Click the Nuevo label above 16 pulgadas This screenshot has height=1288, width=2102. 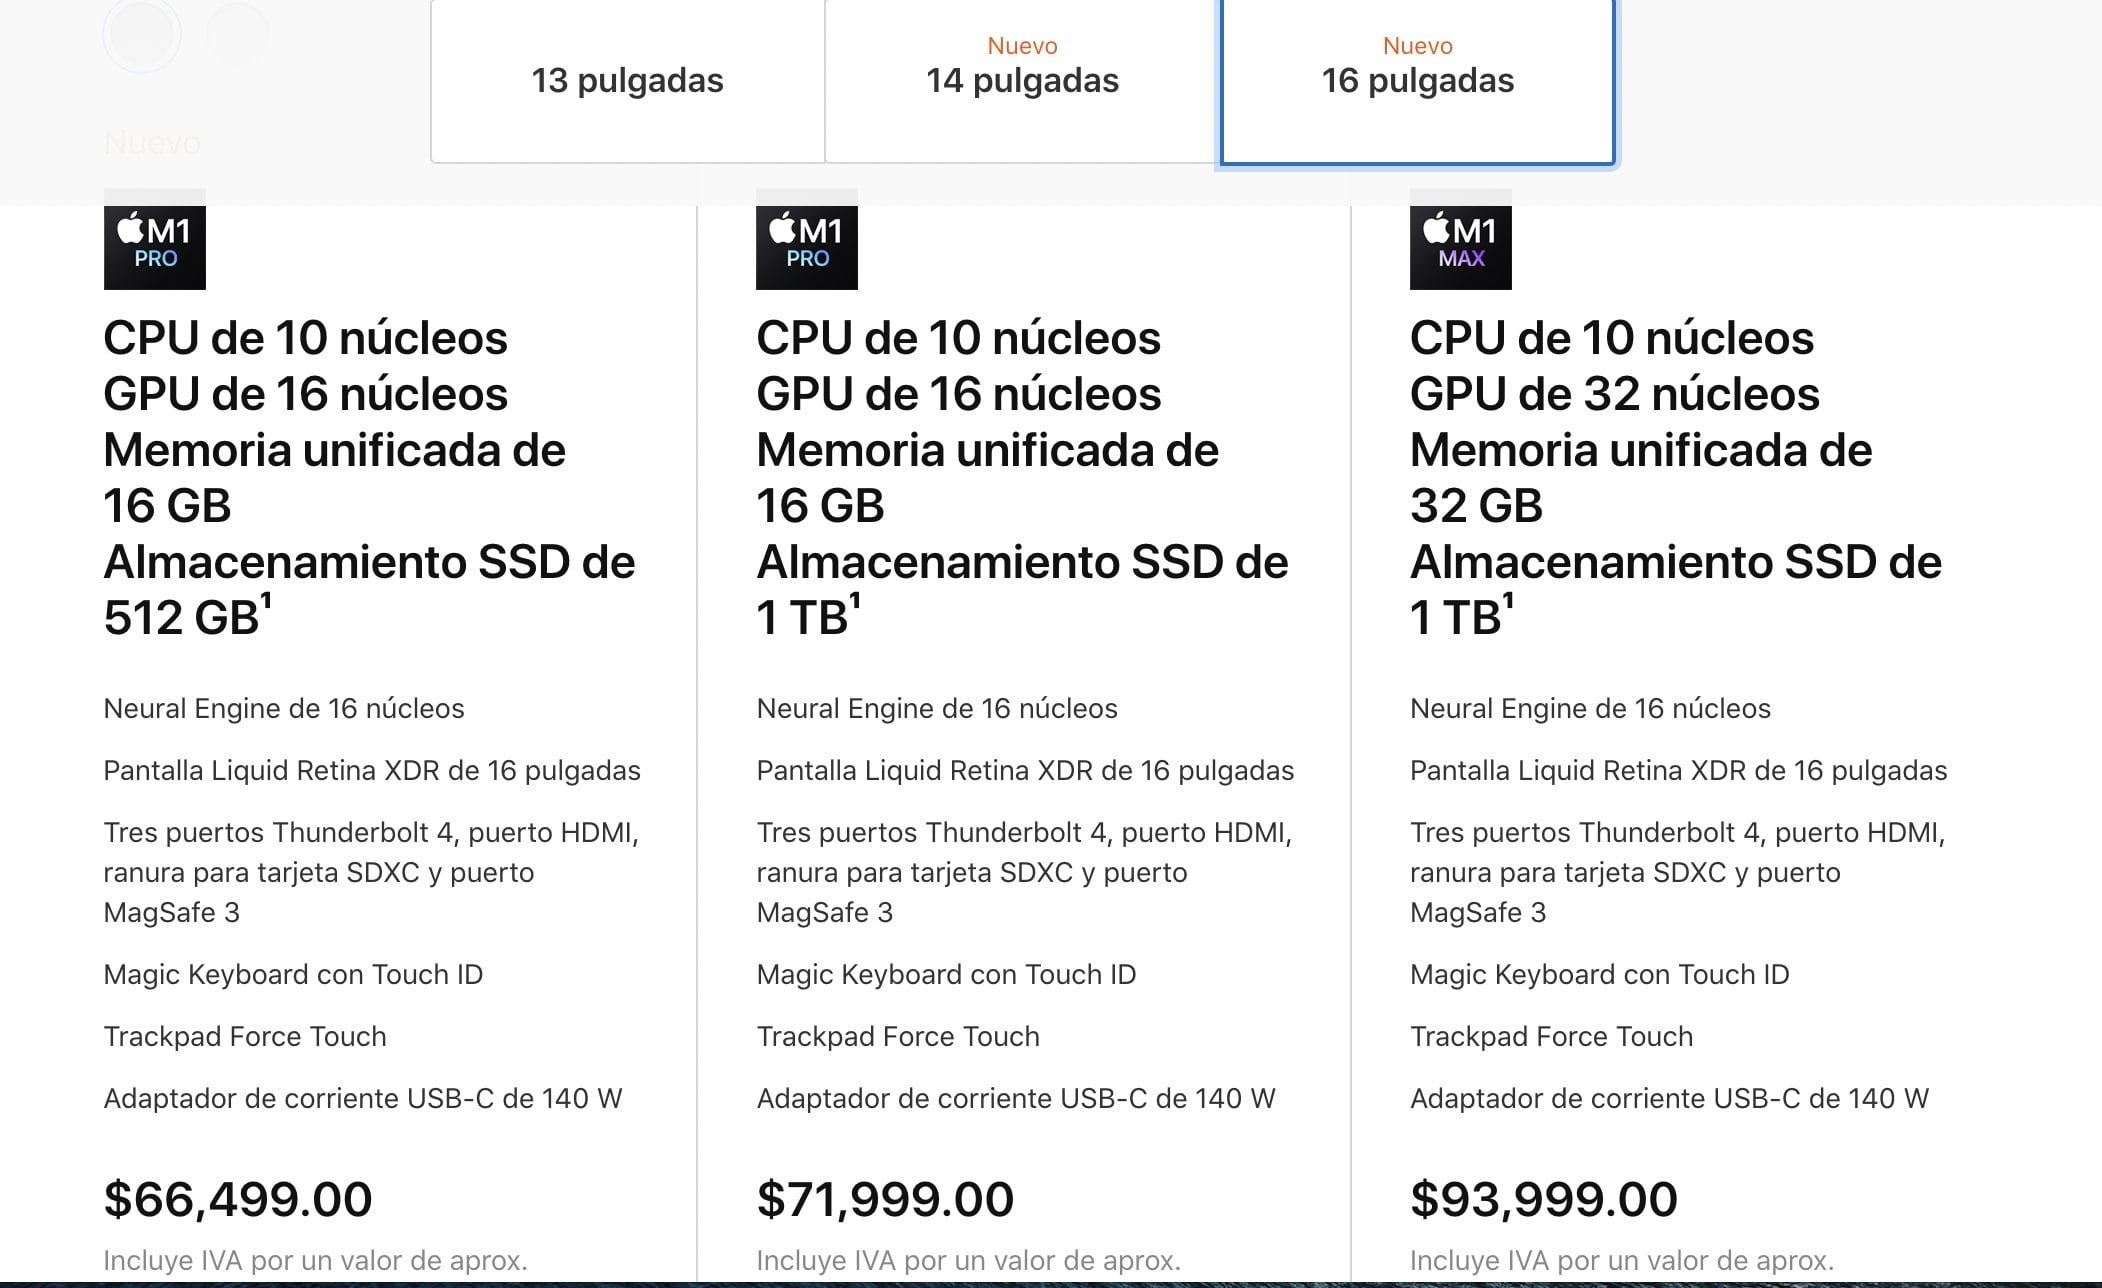point(1416,45)
